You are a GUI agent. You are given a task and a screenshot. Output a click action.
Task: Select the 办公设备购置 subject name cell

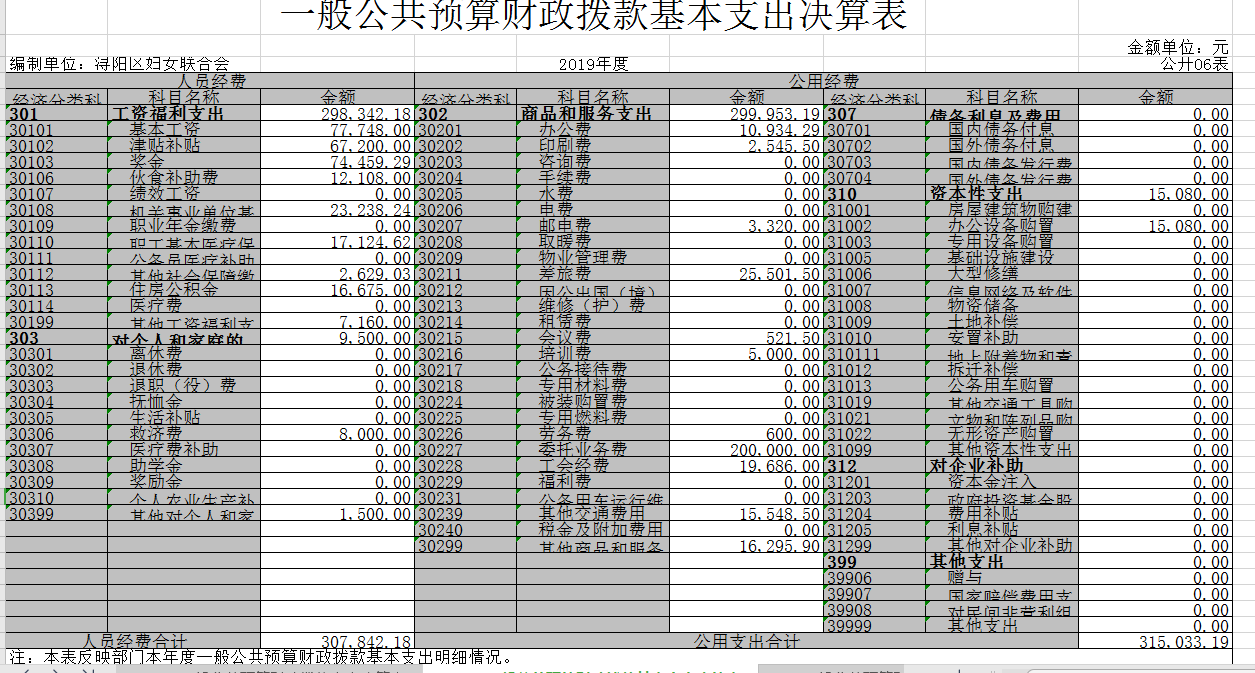[1000, 226]
